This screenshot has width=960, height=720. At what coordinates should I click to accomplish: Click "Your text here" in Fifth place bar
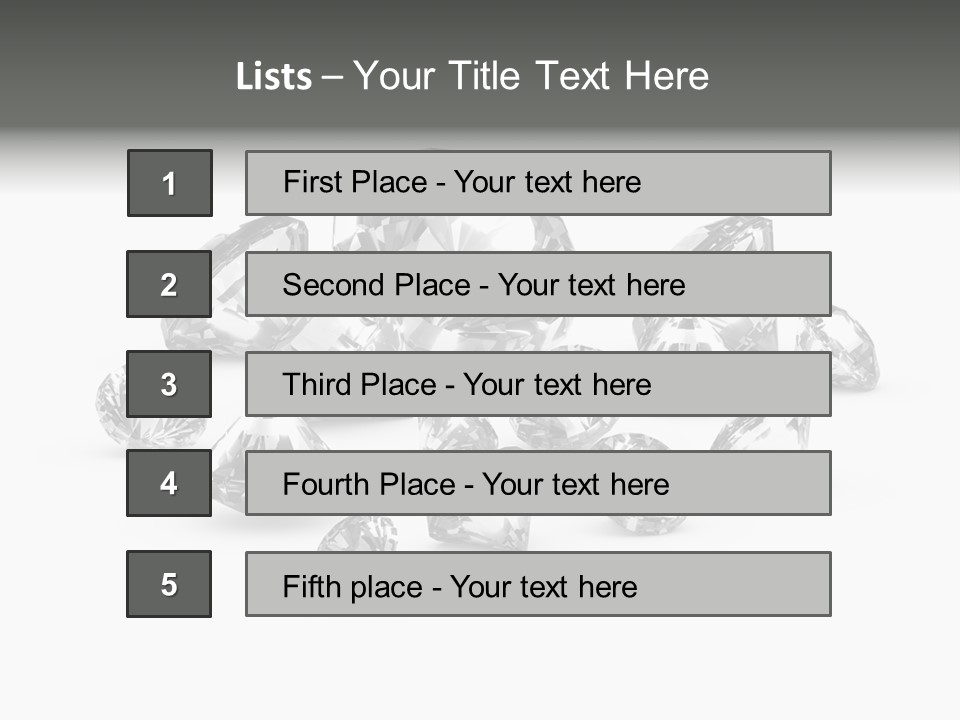[543, 586]
